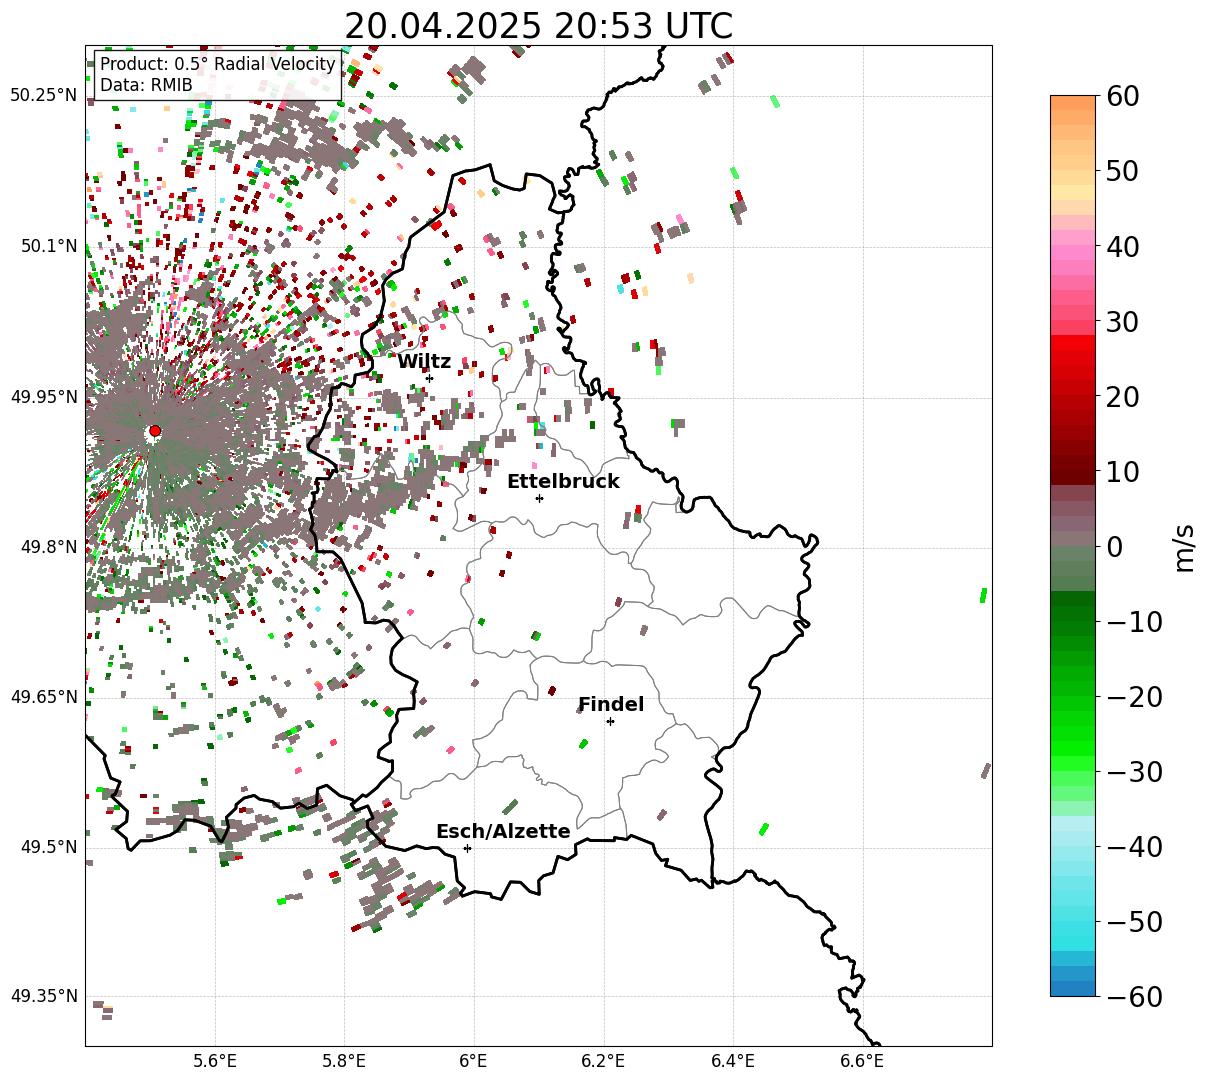This screenshot has width=1207, height=1081.
Task: Click the bright red 25 m/s colorbar band
Action: [1073, 359]
